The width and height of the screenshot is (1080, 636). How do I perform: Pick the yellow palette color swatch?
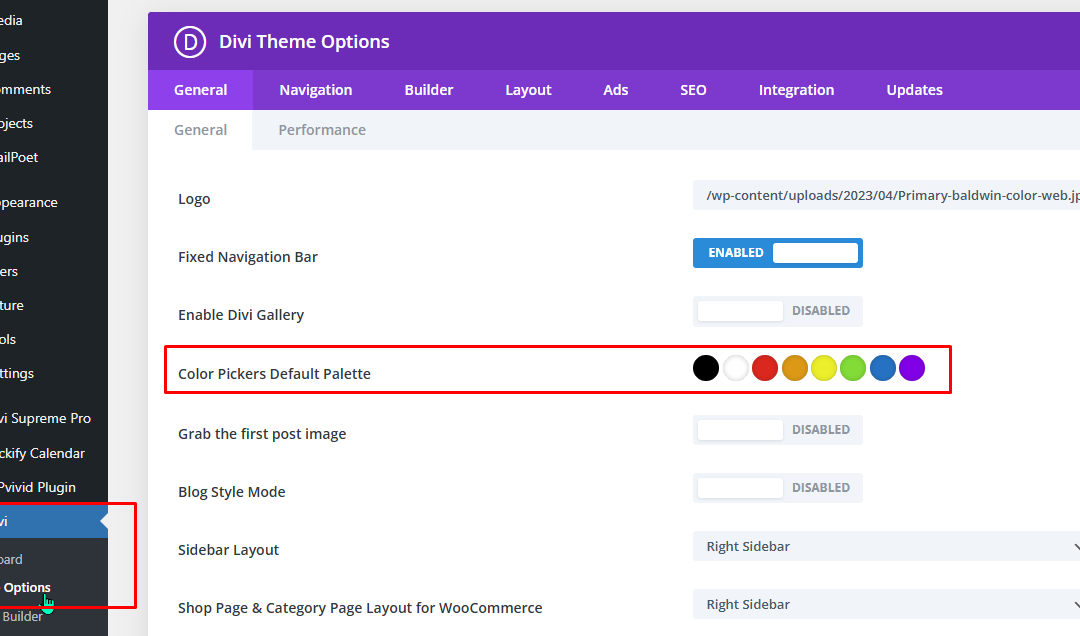click(824, 368)
